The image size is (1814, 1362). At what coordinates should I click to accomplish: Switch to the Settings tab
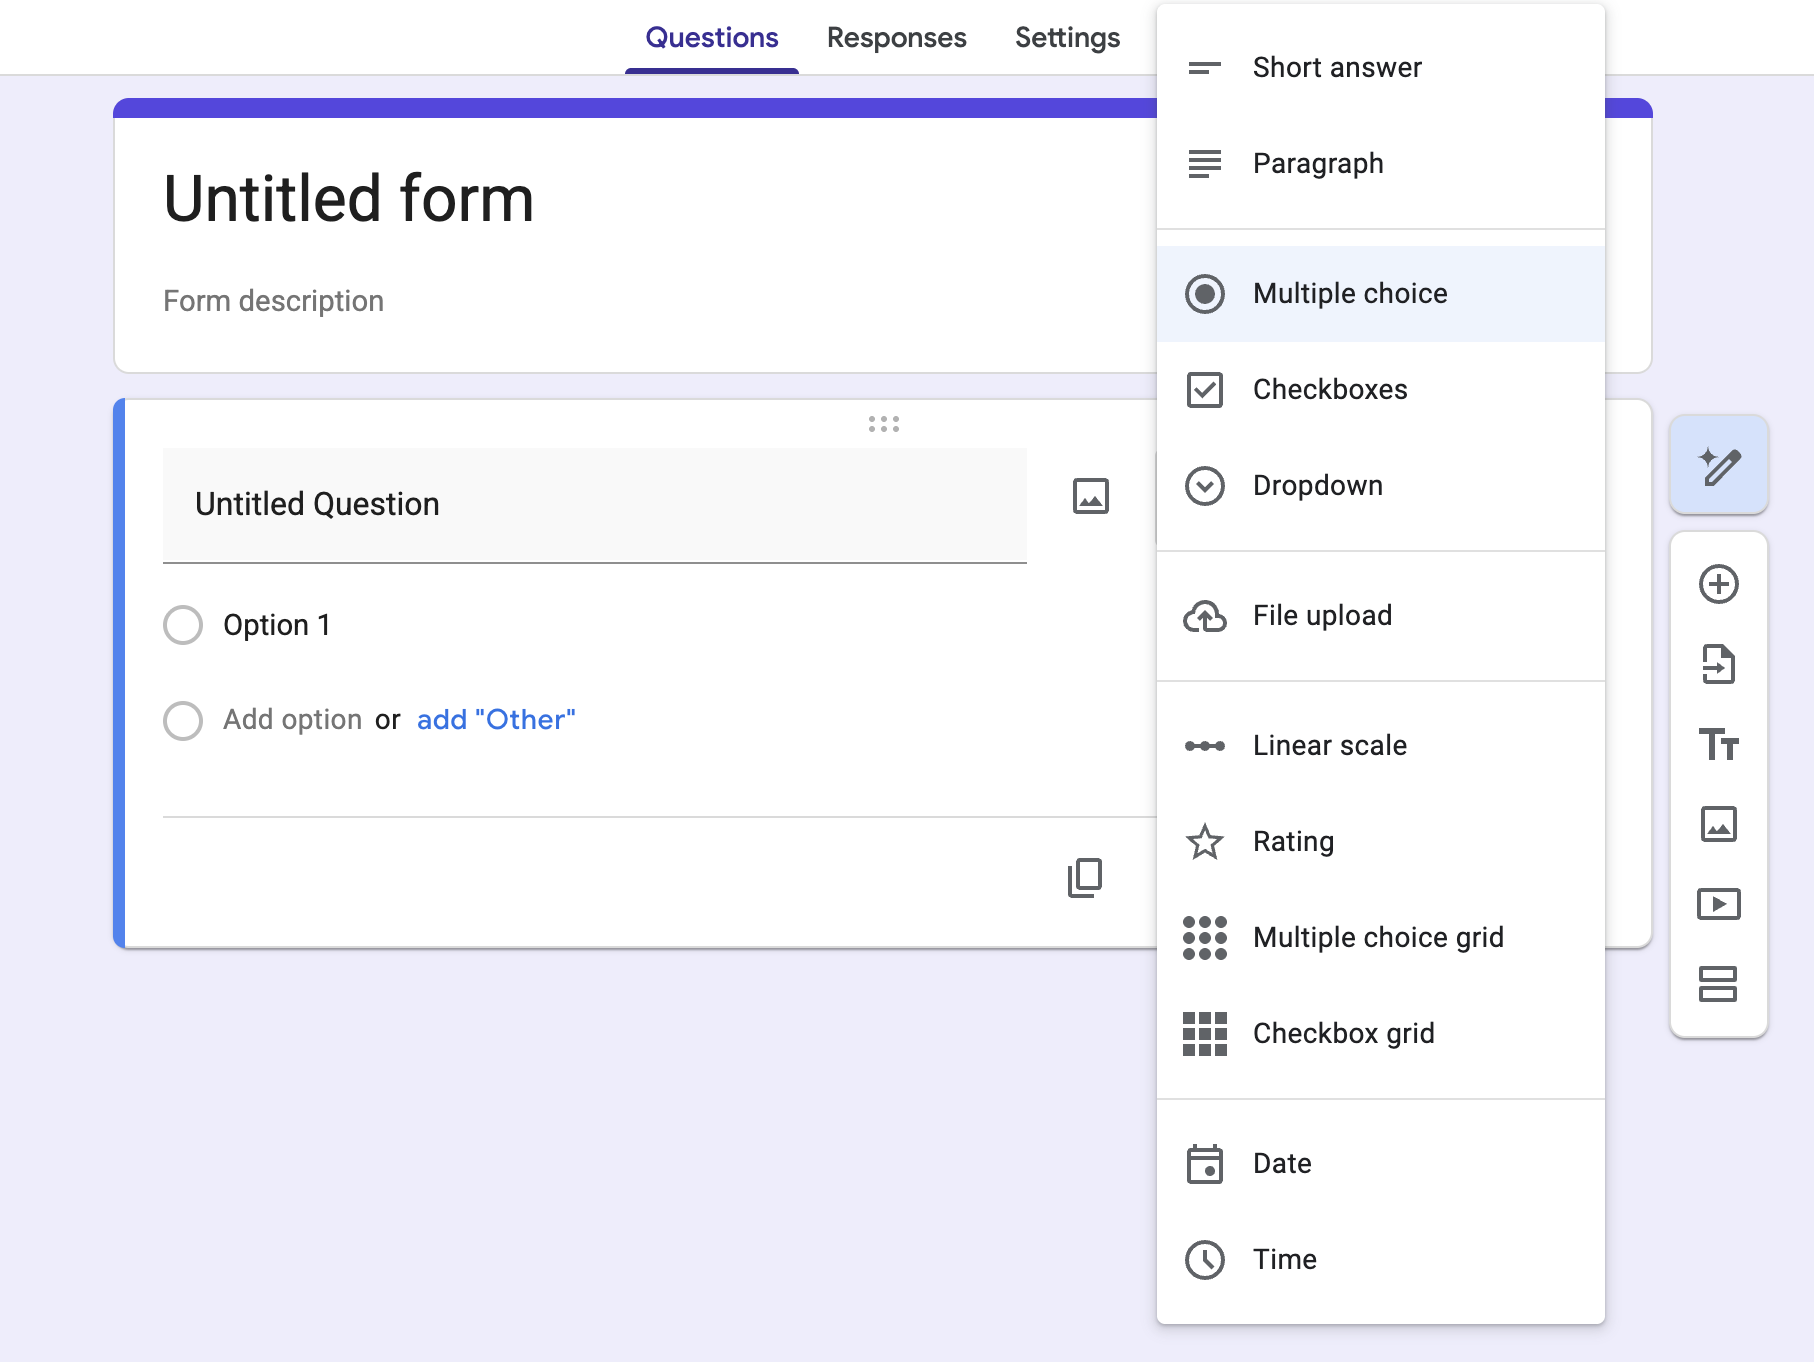pyautogui.click(x=1068, y=38)
